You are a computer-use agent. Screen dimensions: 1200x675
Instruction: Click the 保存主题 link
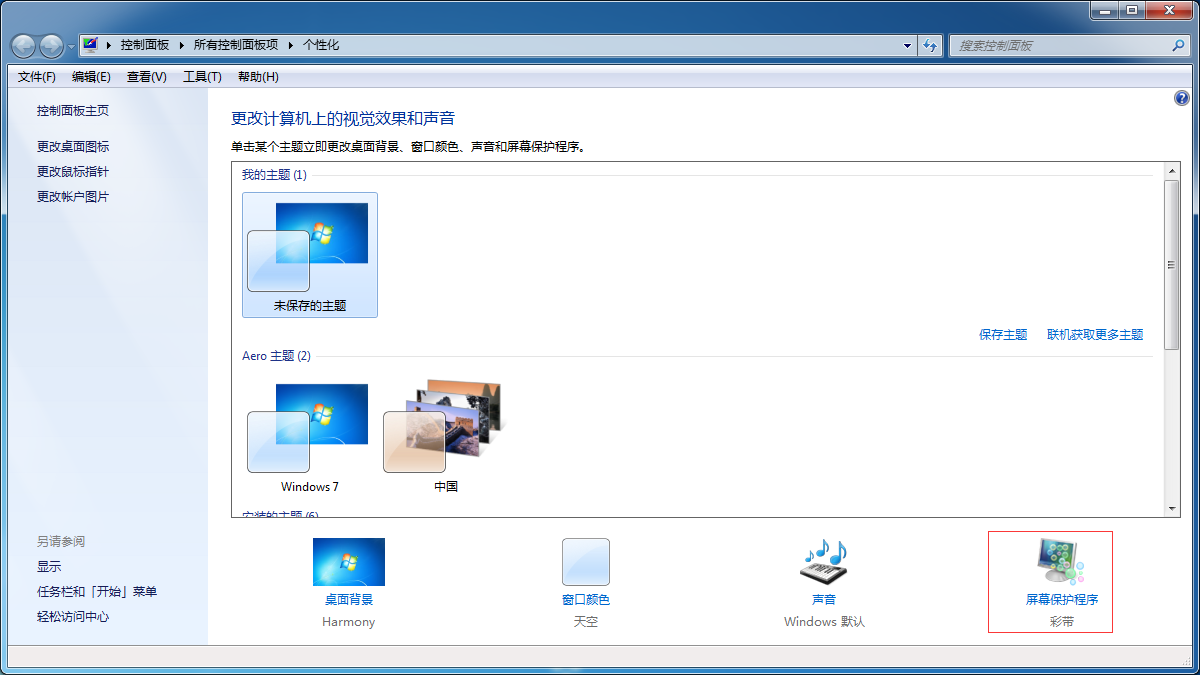point(1003,335)
